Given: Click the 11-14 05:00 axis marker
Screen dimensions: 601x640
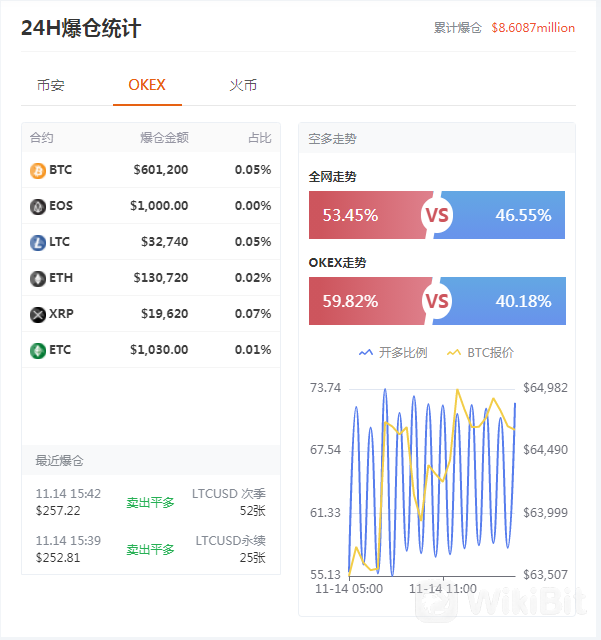Looking at the screenshot, I should point(349,589).
